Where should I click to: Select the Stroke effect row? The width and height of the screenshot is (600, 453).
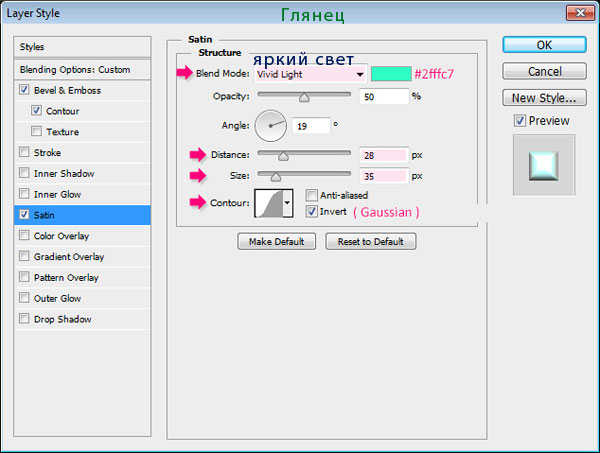click(82, 153)
